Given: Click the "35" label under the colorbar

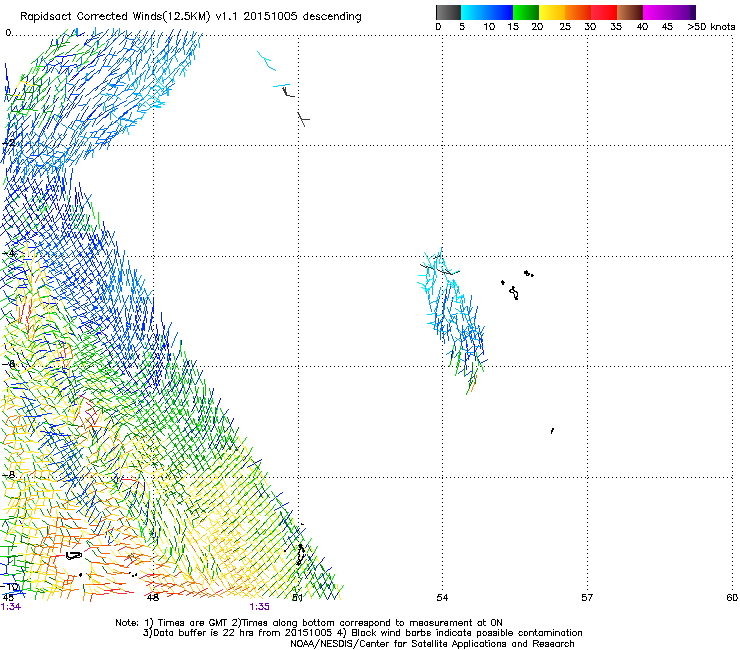Looking at the screenshot, I should (x=616, y=27).
